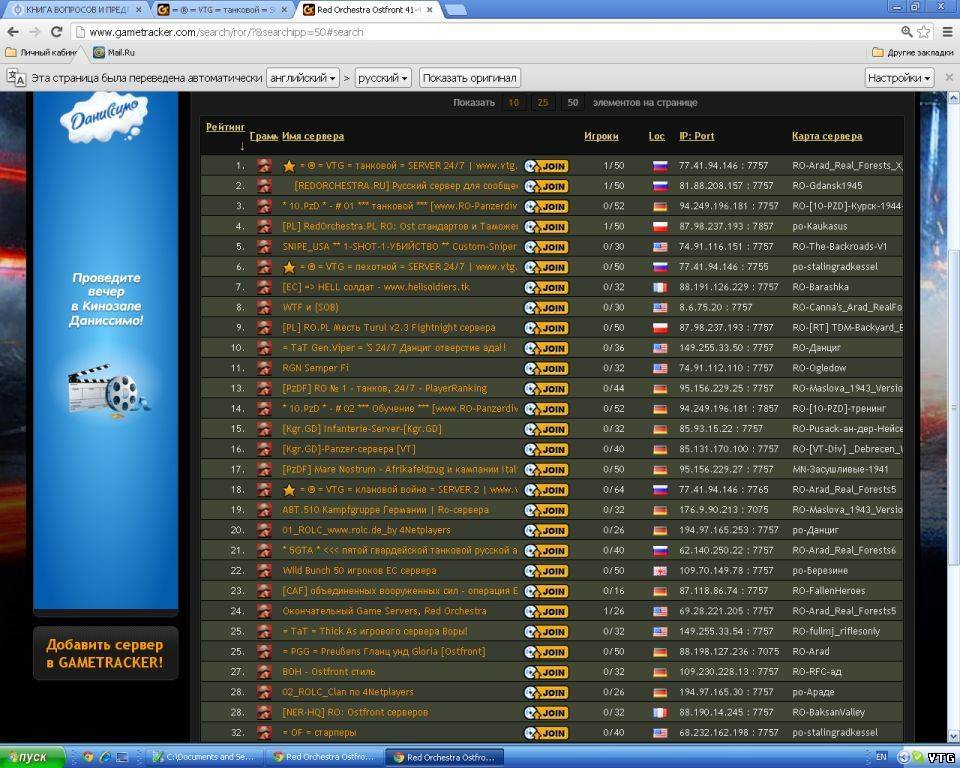Image resolution: width=960 pixels, height=768 pixels.
Task: Sort by the Игроки column header
Action: pos(601,137)
